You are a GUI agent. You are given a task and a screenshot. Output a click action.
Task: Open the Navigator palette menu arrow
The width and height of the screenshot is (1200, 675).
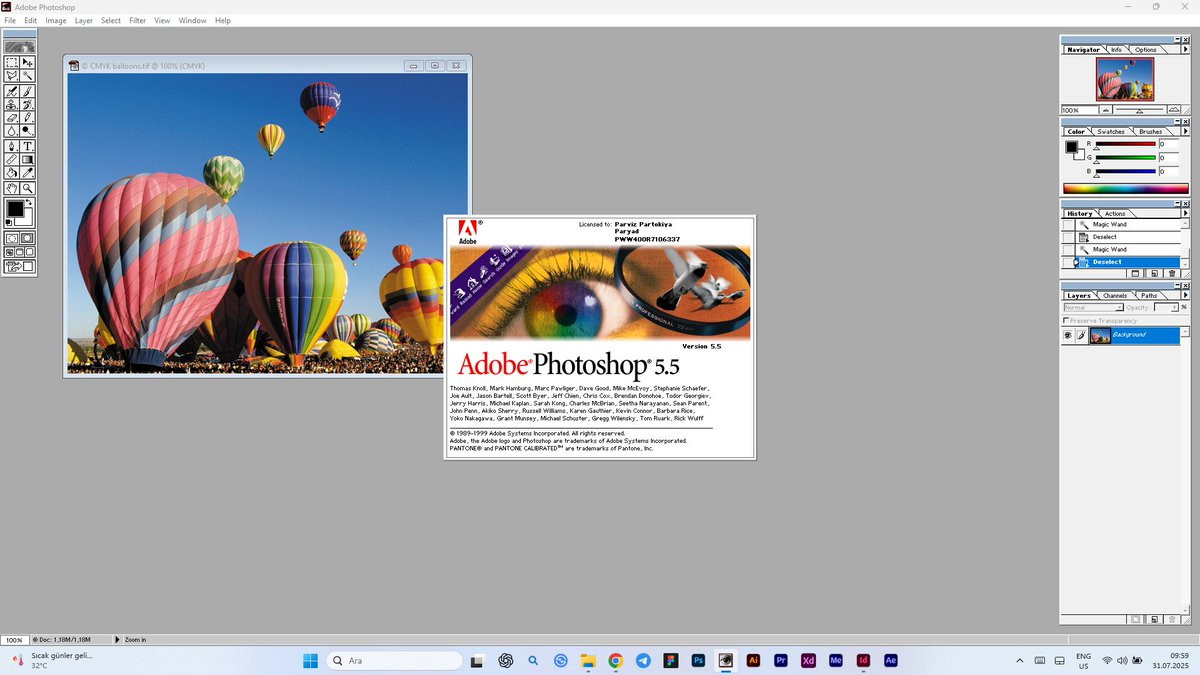(x=1186, y=49)
